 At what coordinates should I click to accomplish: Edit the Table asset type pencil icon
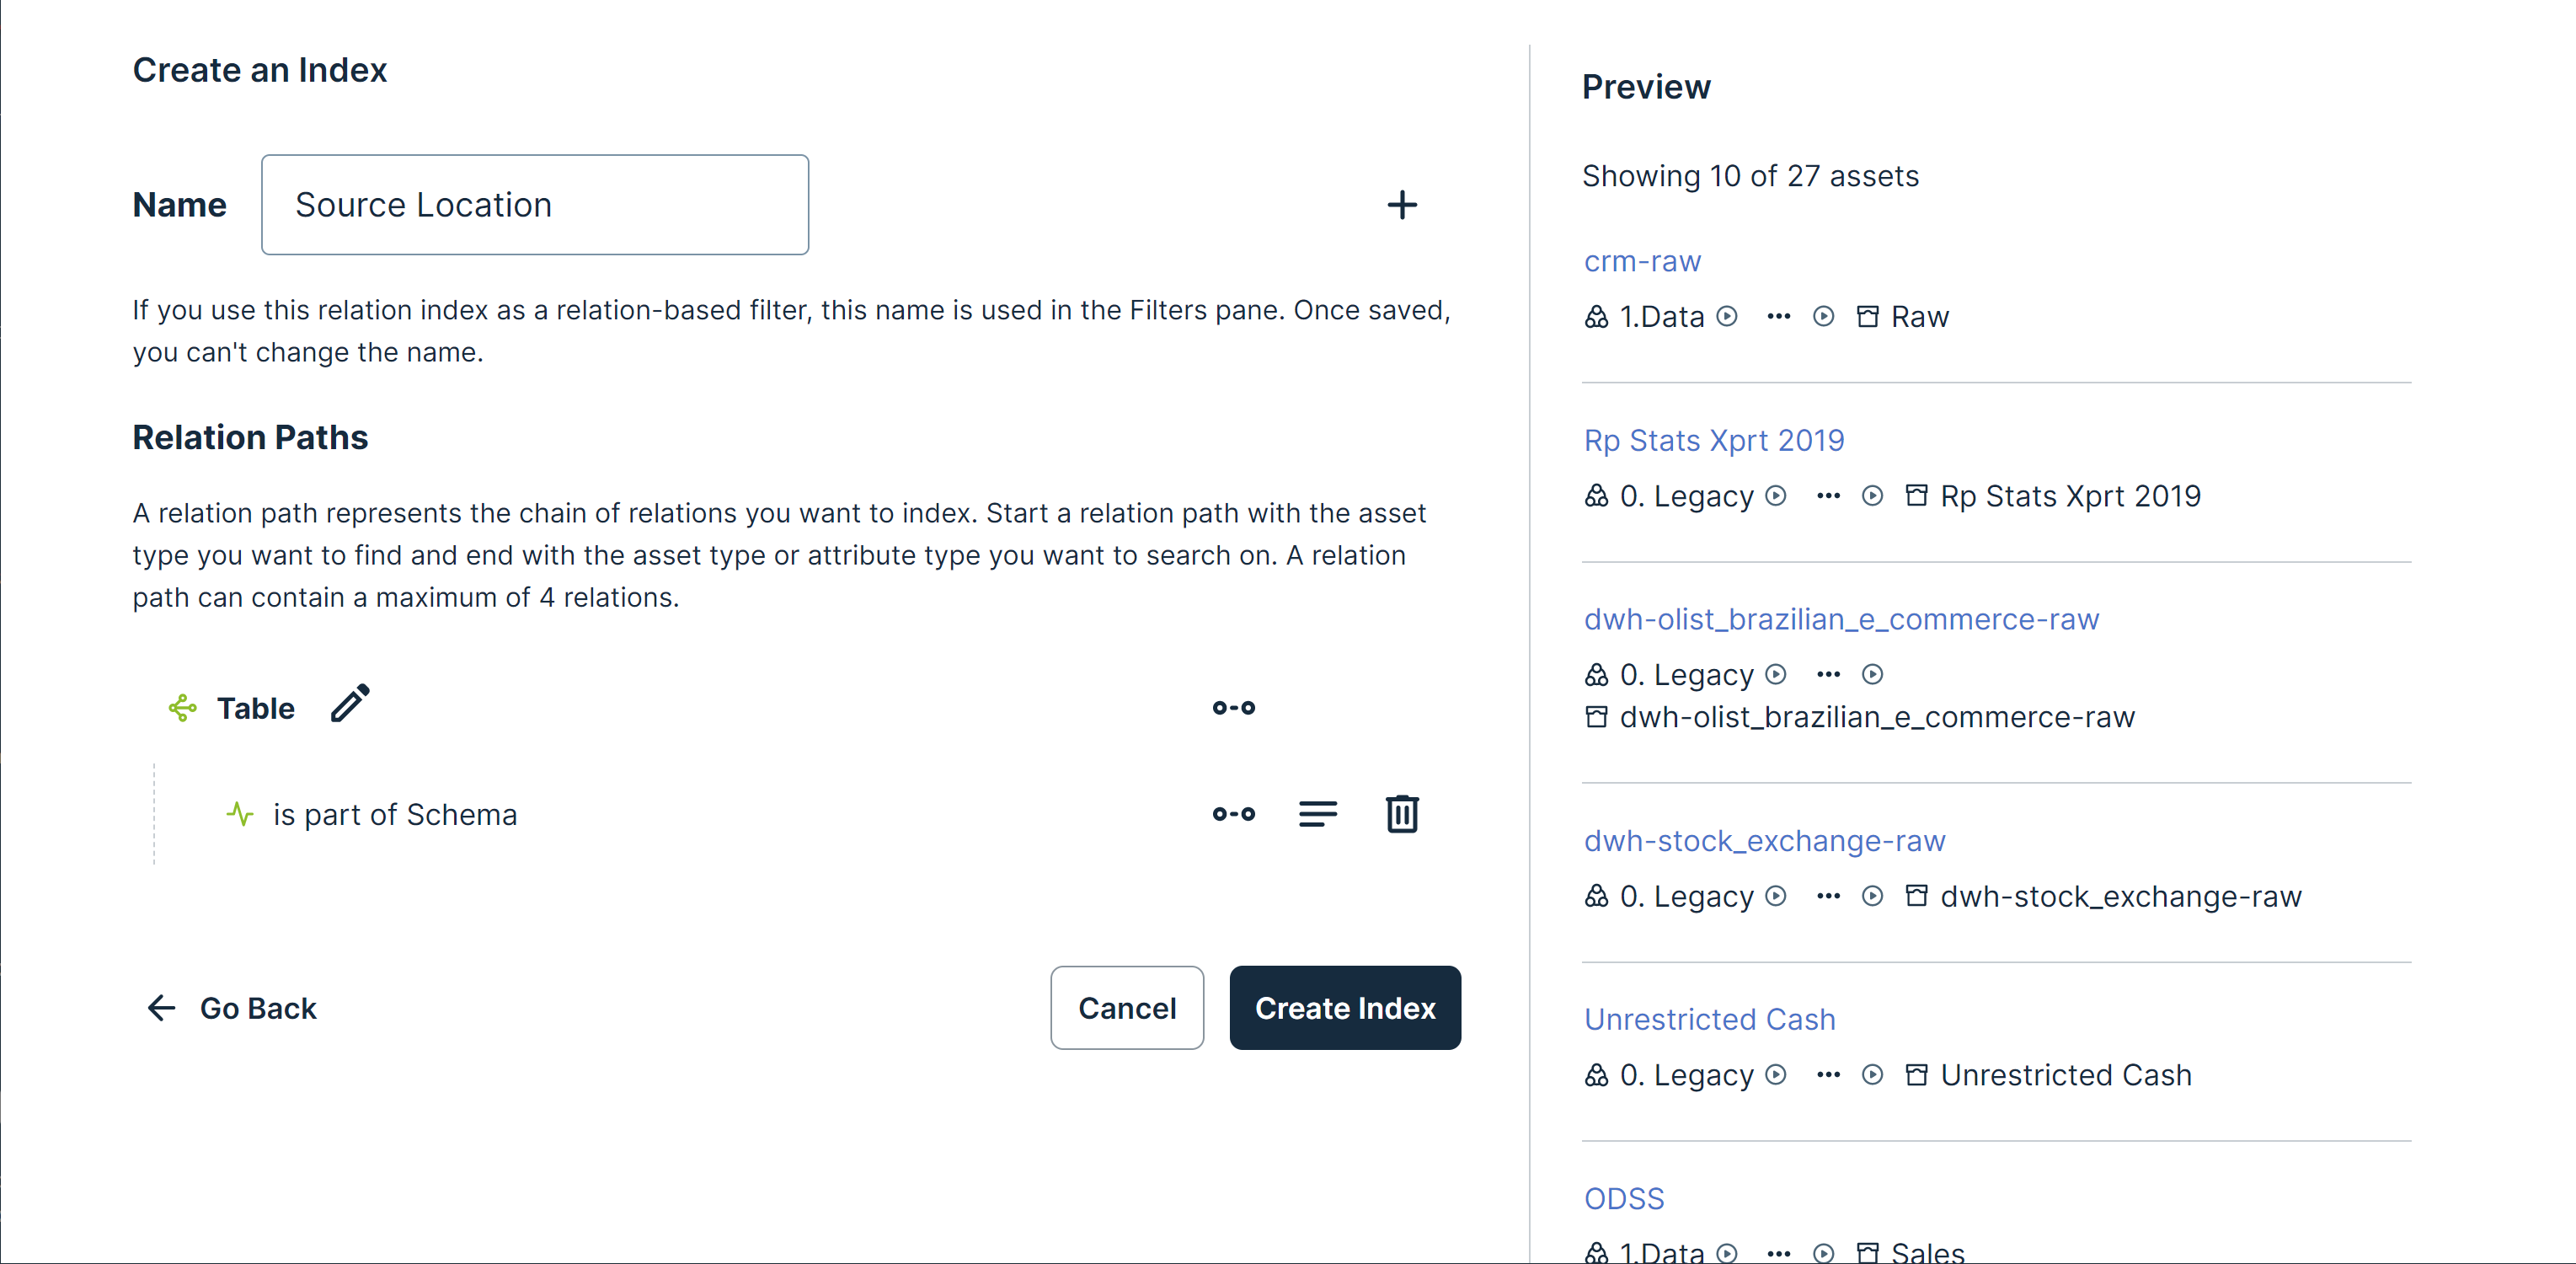[350, 704]
